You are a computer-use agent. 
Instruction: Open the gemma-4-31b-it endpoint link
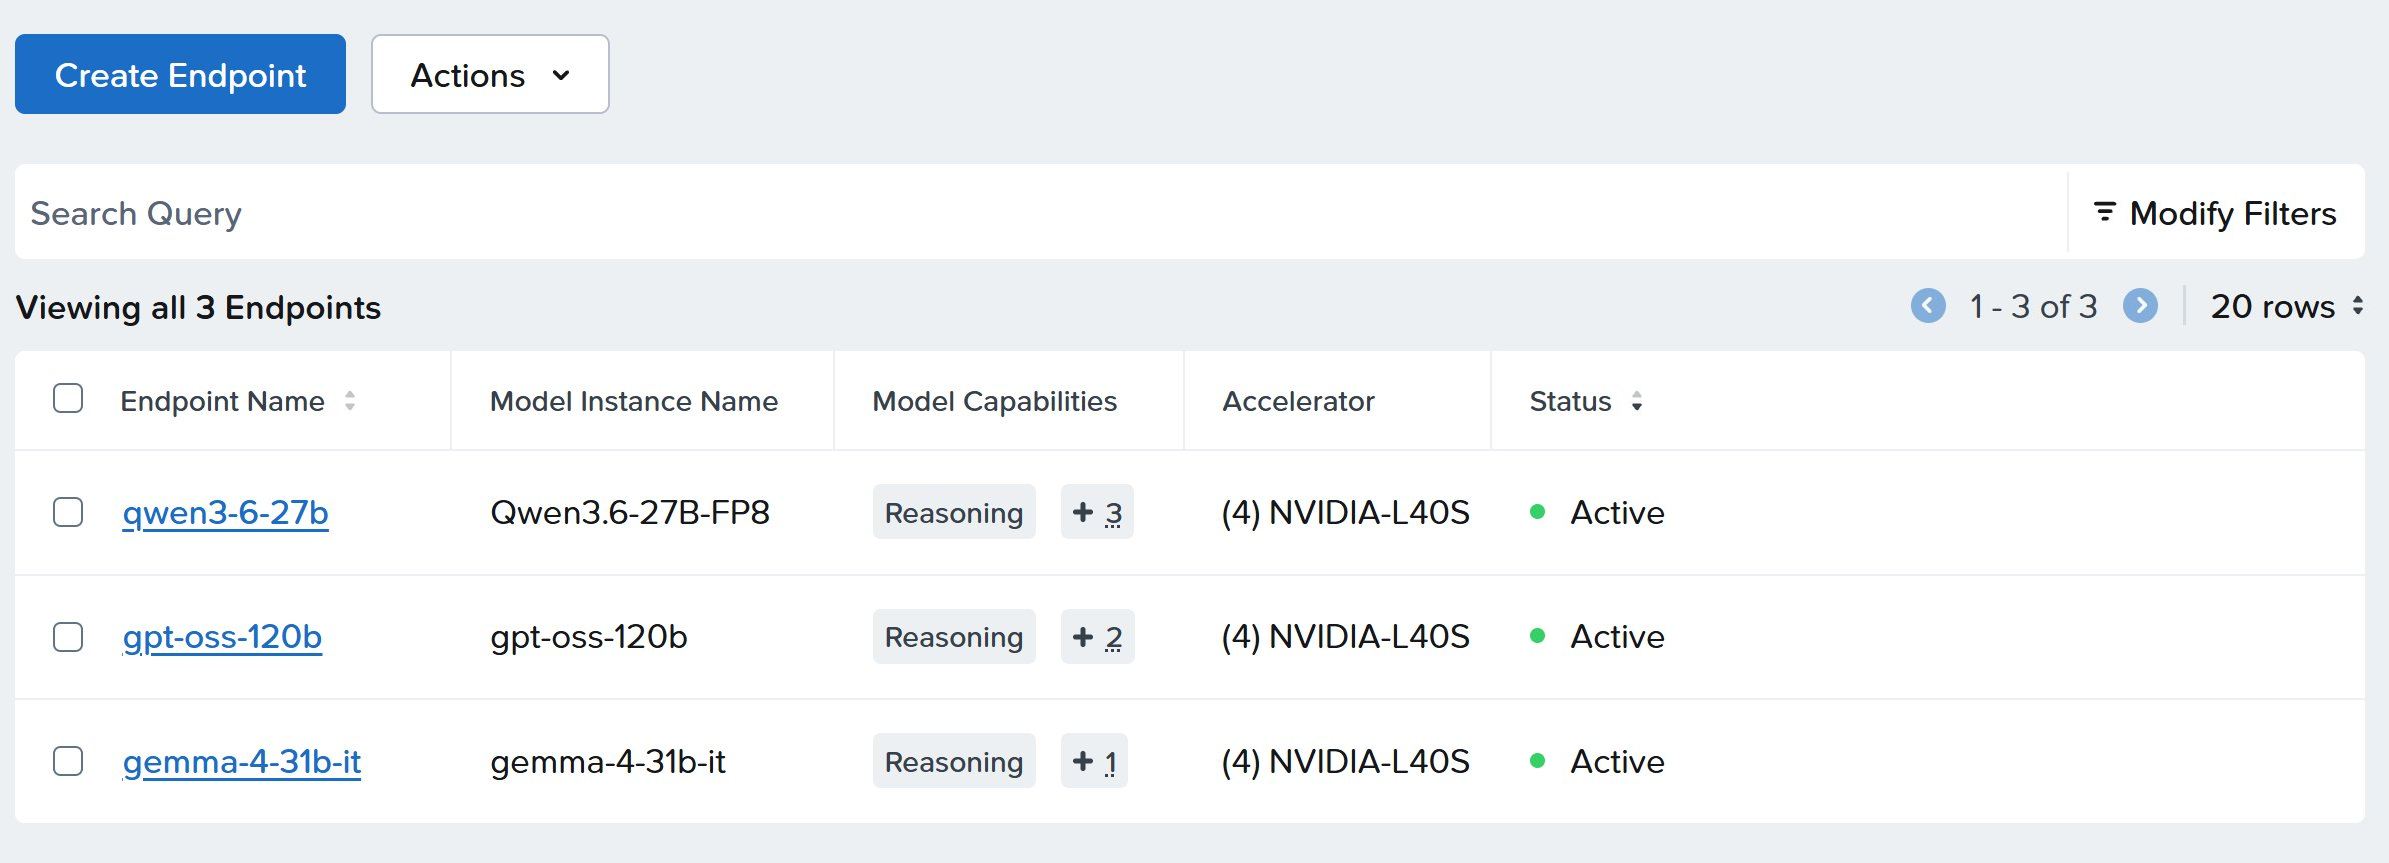[241, 761]
